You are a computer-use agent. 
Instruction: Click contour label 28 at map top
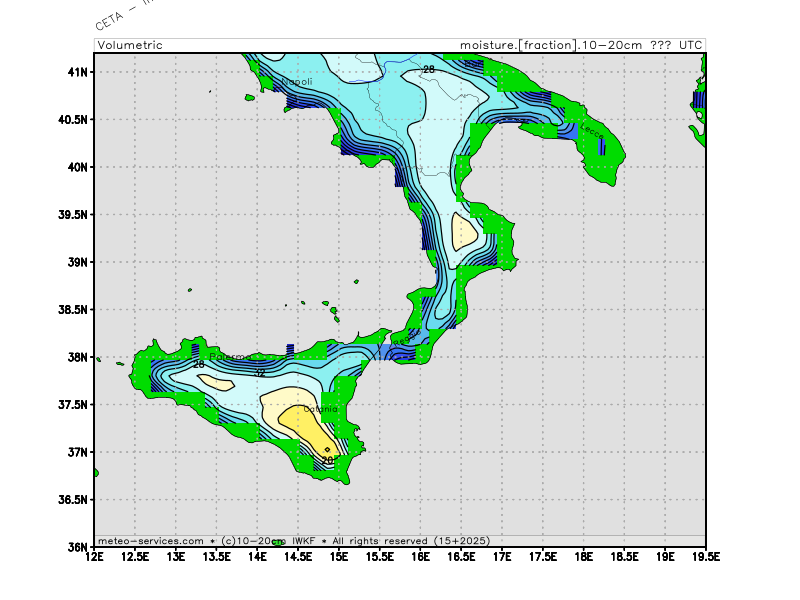pos(428,70)
